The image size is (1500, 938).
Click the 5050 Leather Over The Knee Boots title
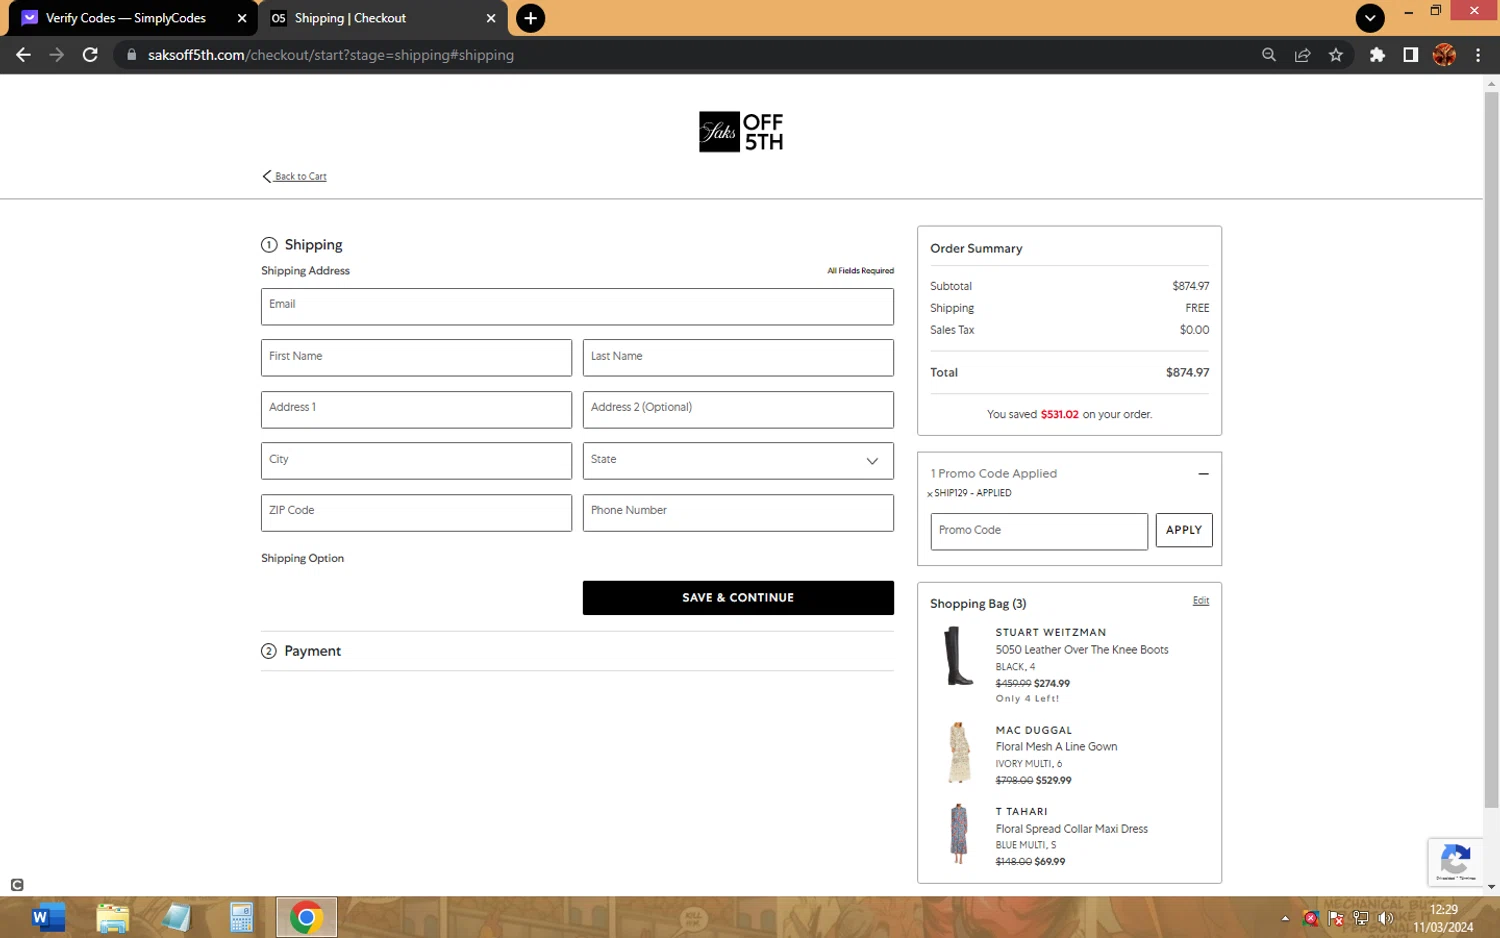pos(1082,650)
